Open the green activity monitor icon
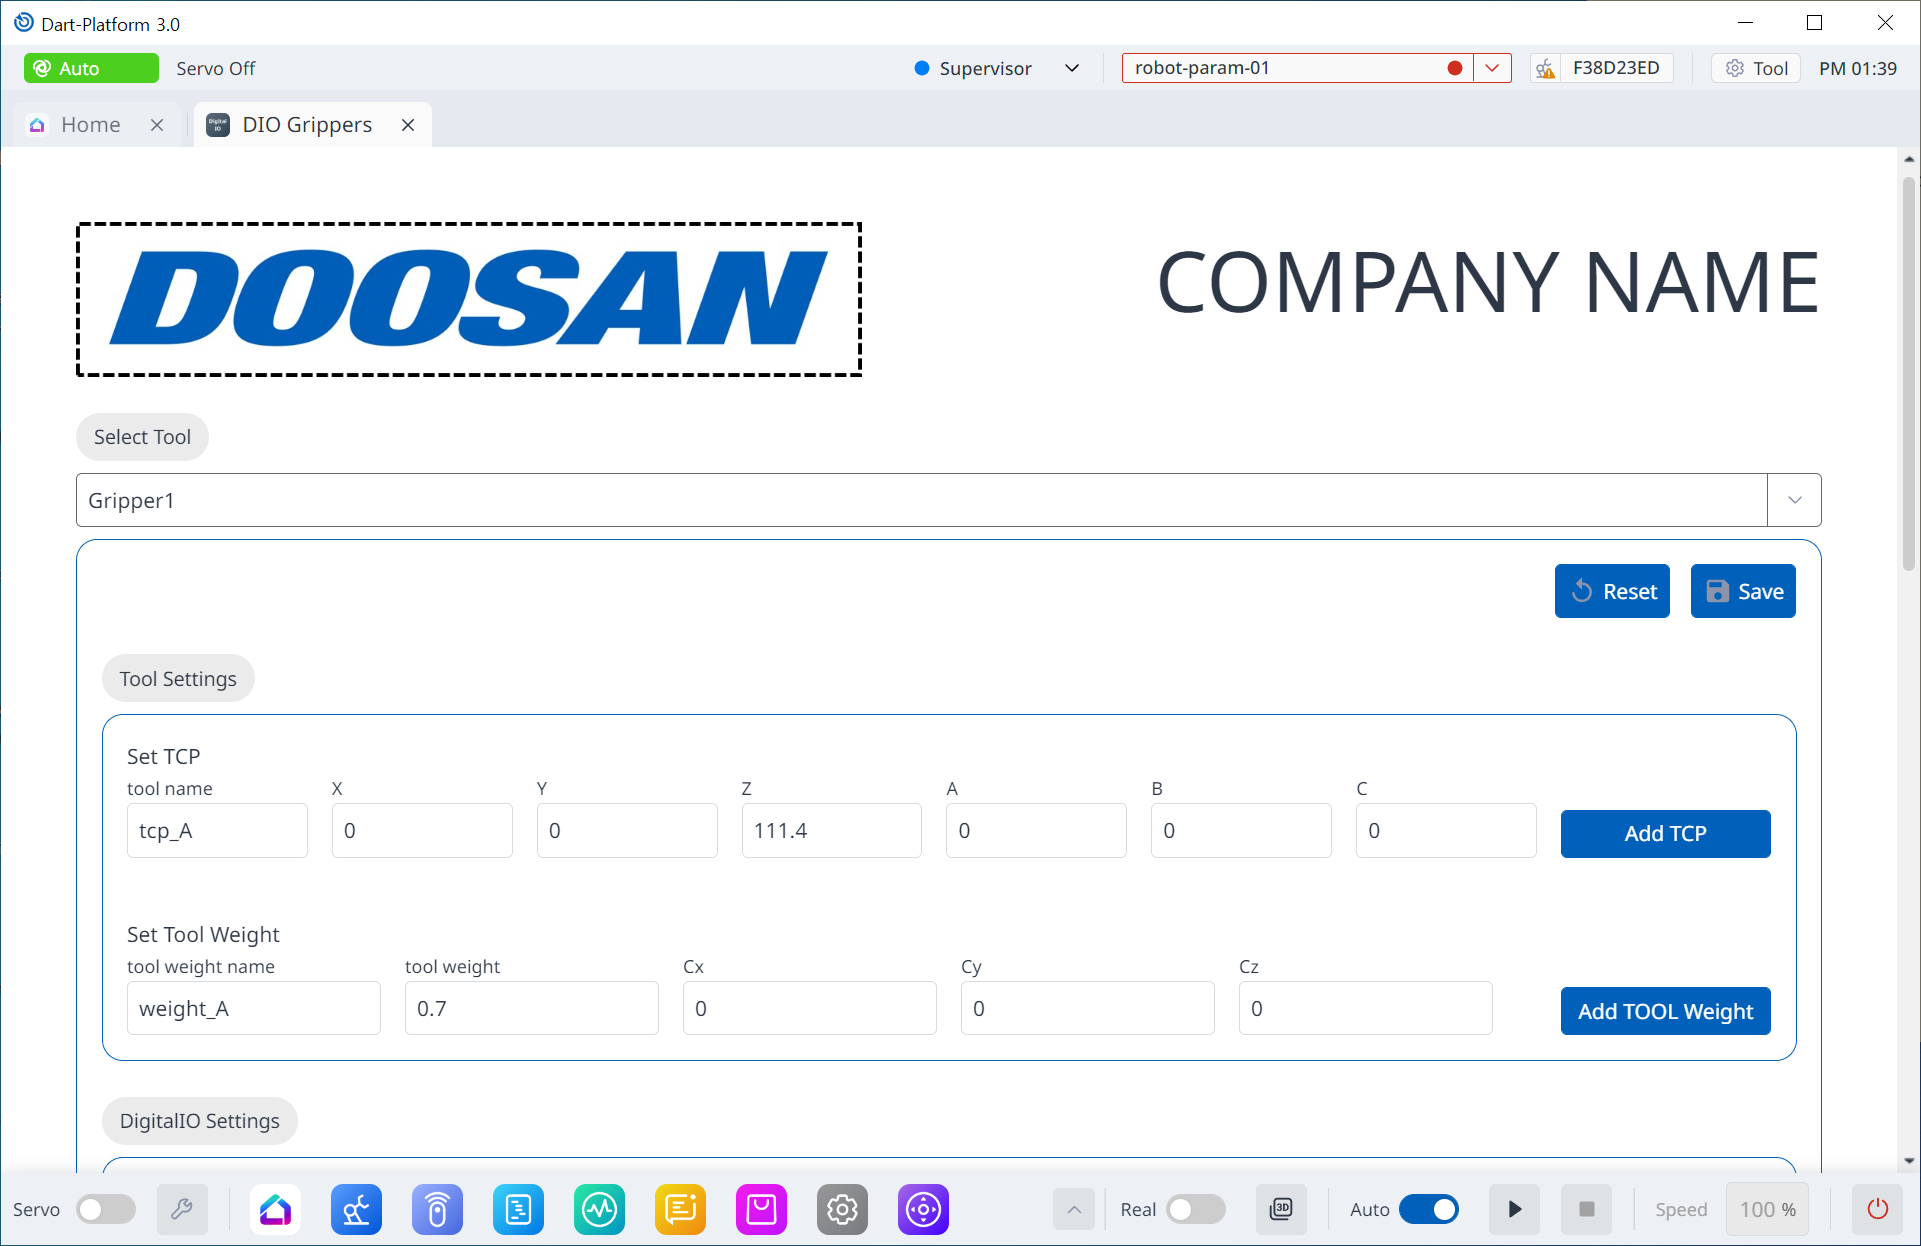The width and height of the screenshot is (1921, 1246). pos(599,1210)
